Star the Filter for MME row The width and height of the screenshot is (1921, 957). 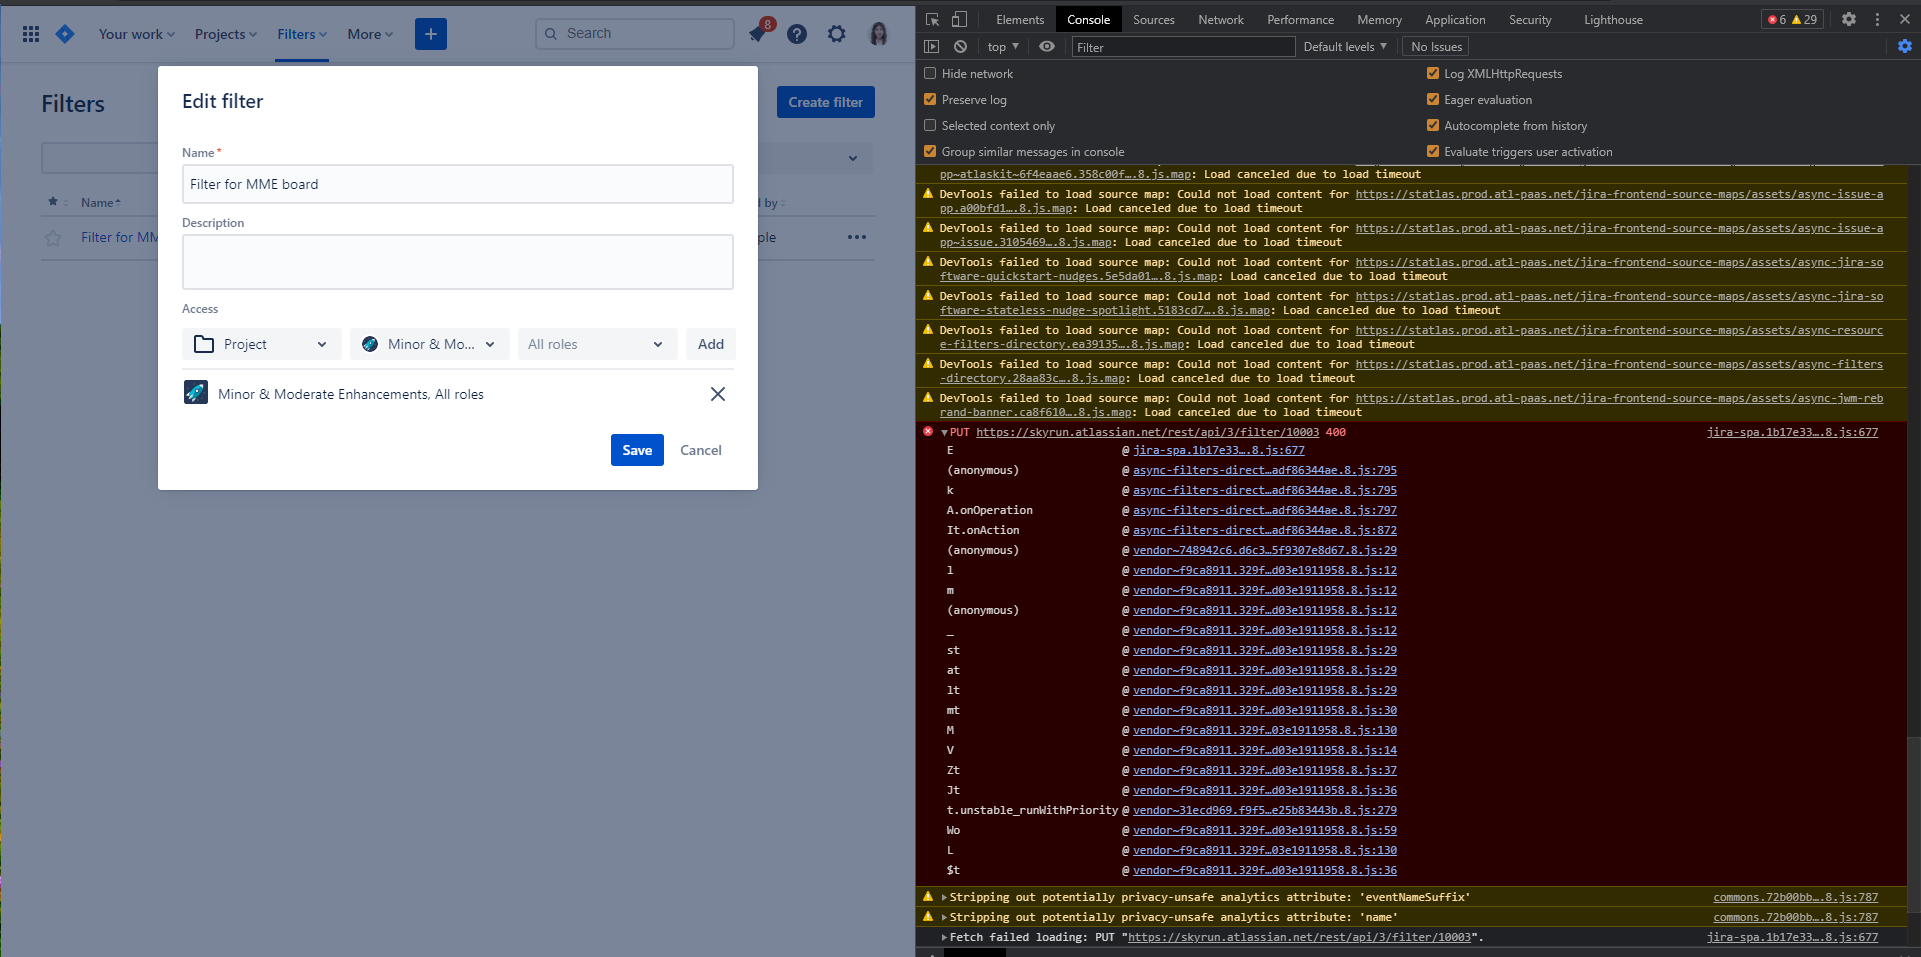tap(53, 238)
